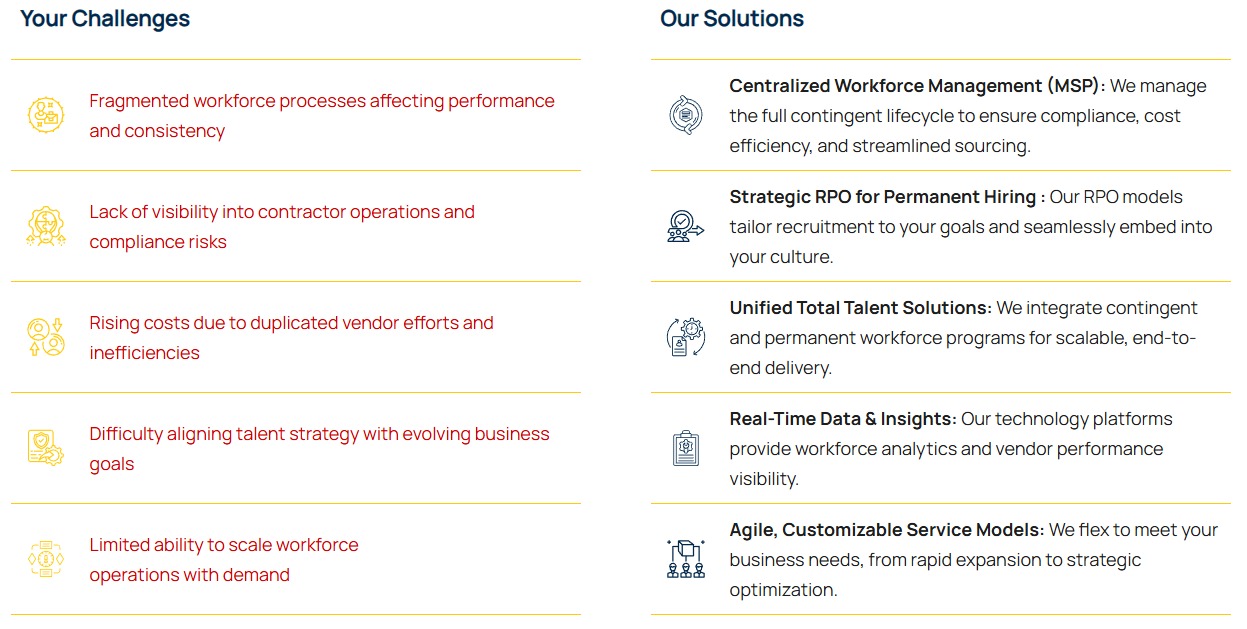Image resolution: width=1247 pixels, height=629 pixels.
Task: Click Agile, Customizable Service Models title
Action: tap(886, 530)
